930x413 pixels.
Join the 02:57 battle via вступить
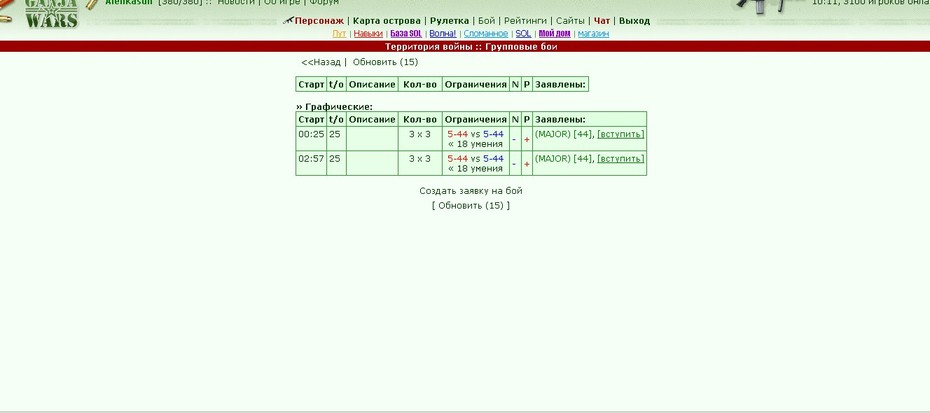coord(620,158)
